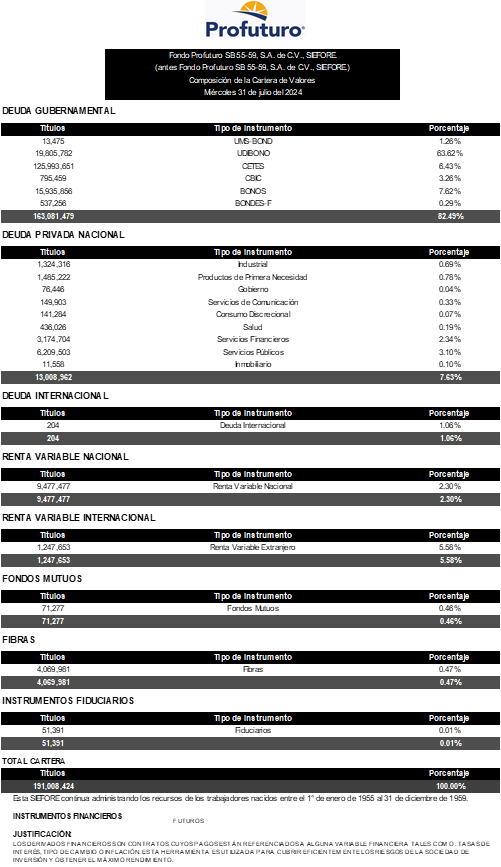Select the 191,008,424 total cartera value
Image resolution: width=501 pixels, height=867 pixels.
click(54, 786)
